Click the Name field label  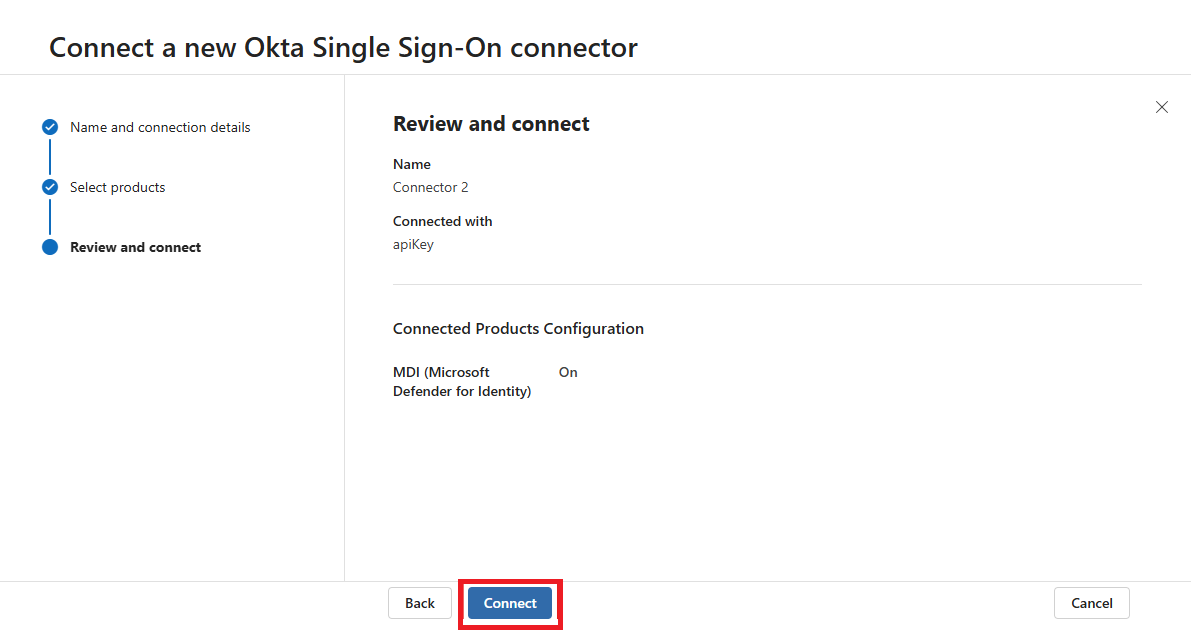[412, 164]
